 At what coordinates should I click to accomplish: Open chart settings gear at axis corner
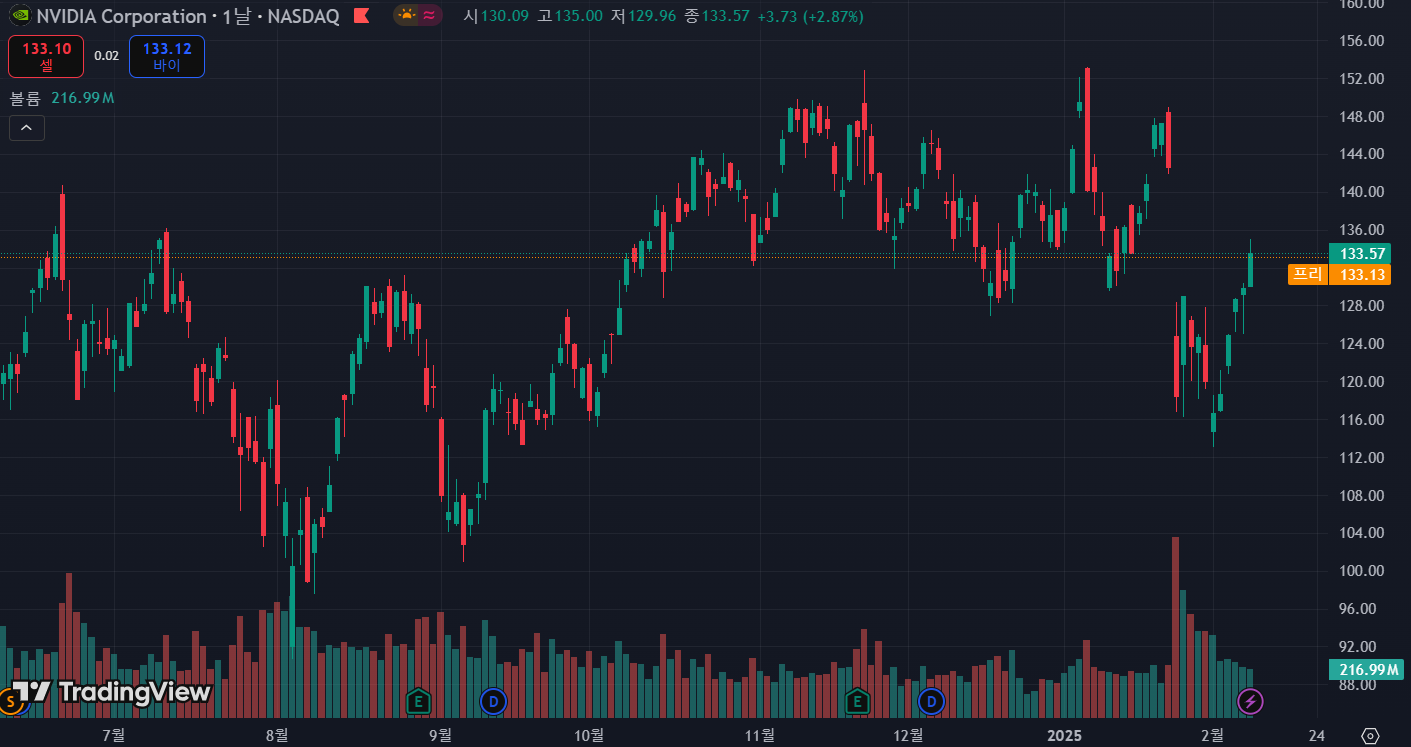pos(1370,736)
